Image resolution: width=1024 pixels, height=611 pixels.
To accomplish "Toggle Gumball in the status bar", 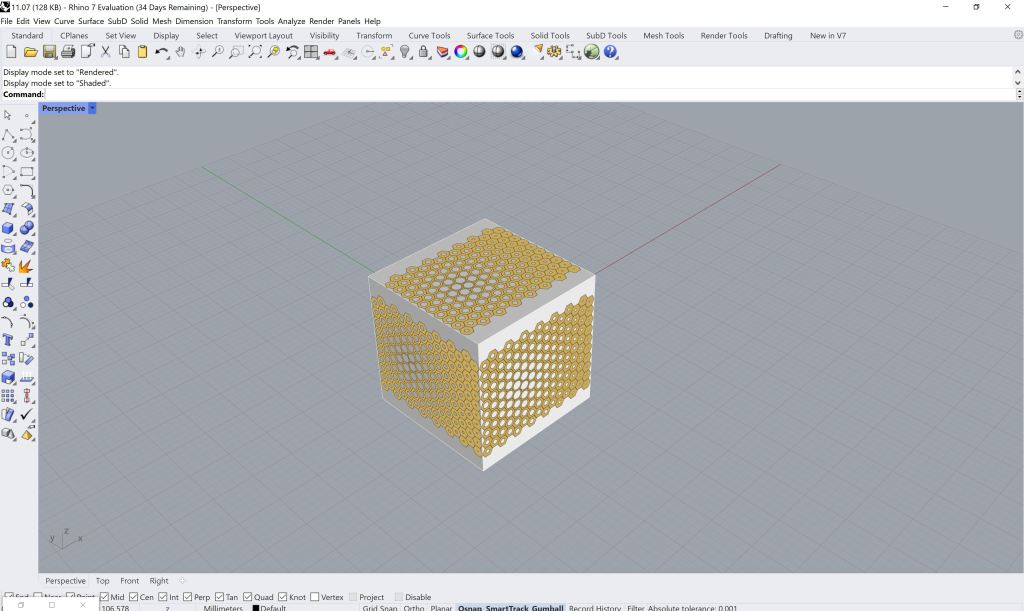I will click(x=547, y=608).
